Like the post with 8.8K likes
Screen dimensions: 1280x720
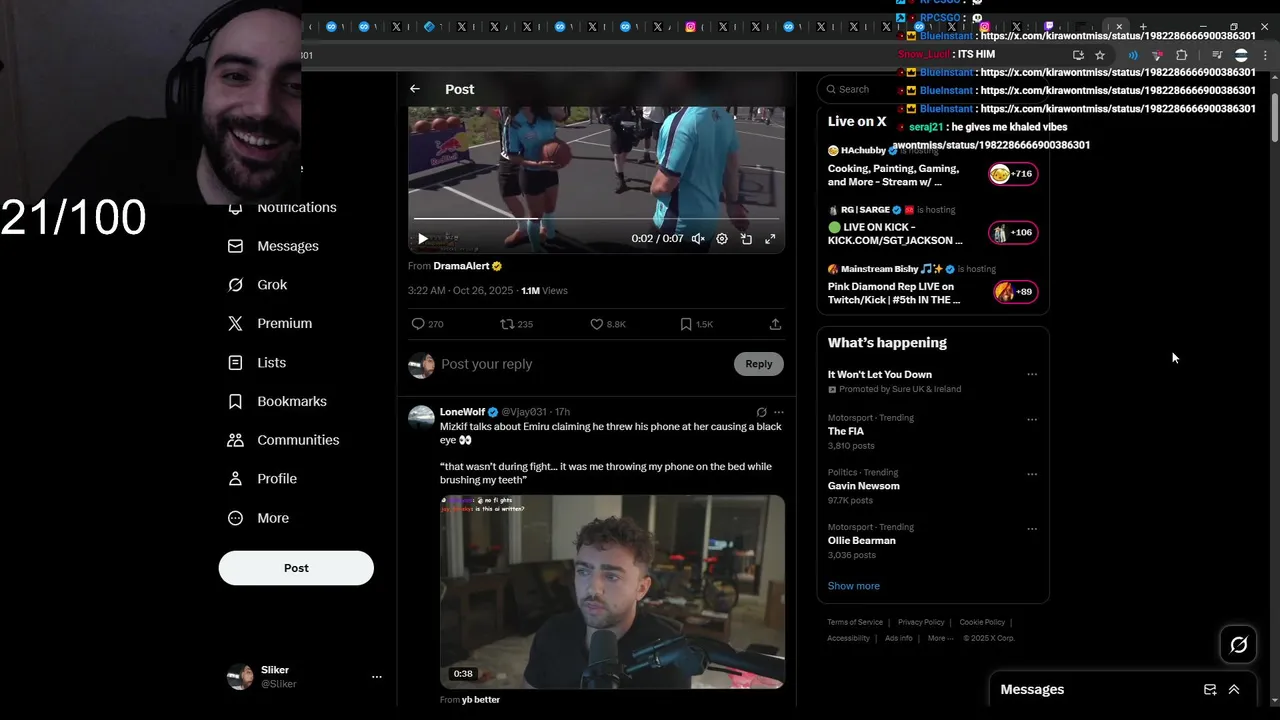608,324
